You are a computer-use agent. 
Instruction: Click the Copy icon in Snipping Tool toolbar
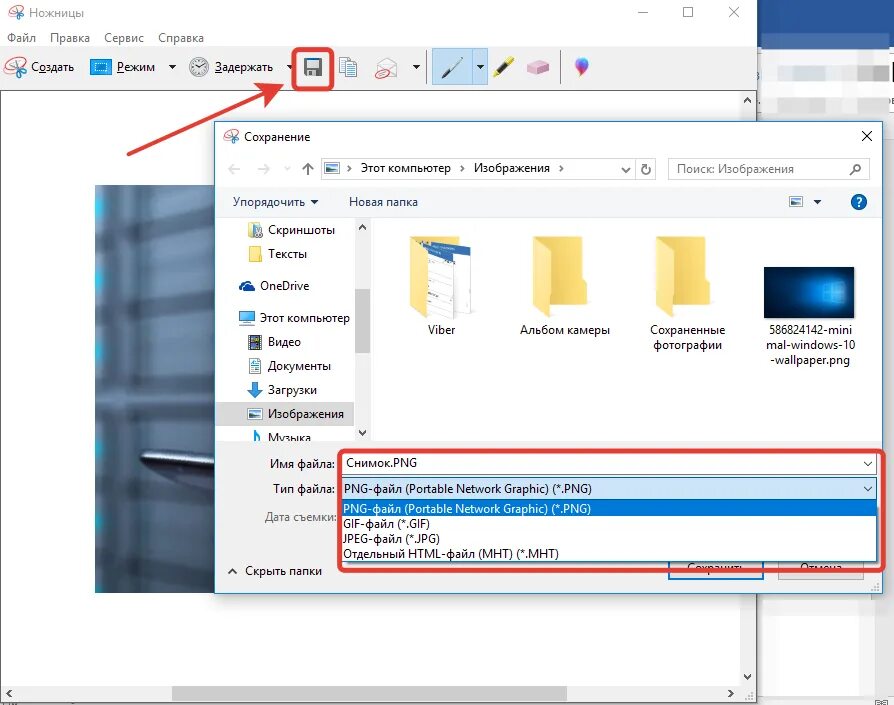coord(348,67)
